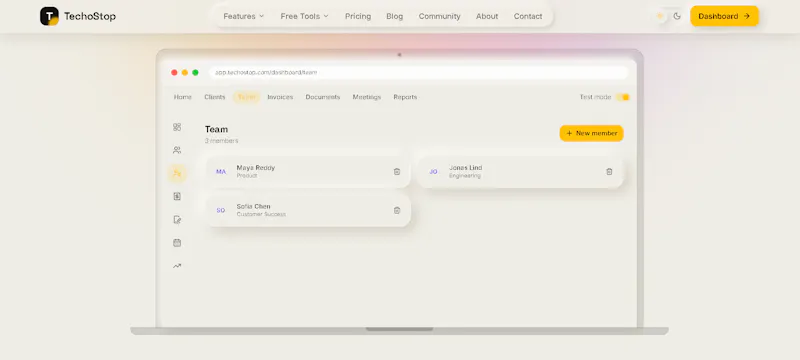Click the JO avatar initials
Image resolution: width=800 pixels, height=360 pixels.
coord(433,172)
